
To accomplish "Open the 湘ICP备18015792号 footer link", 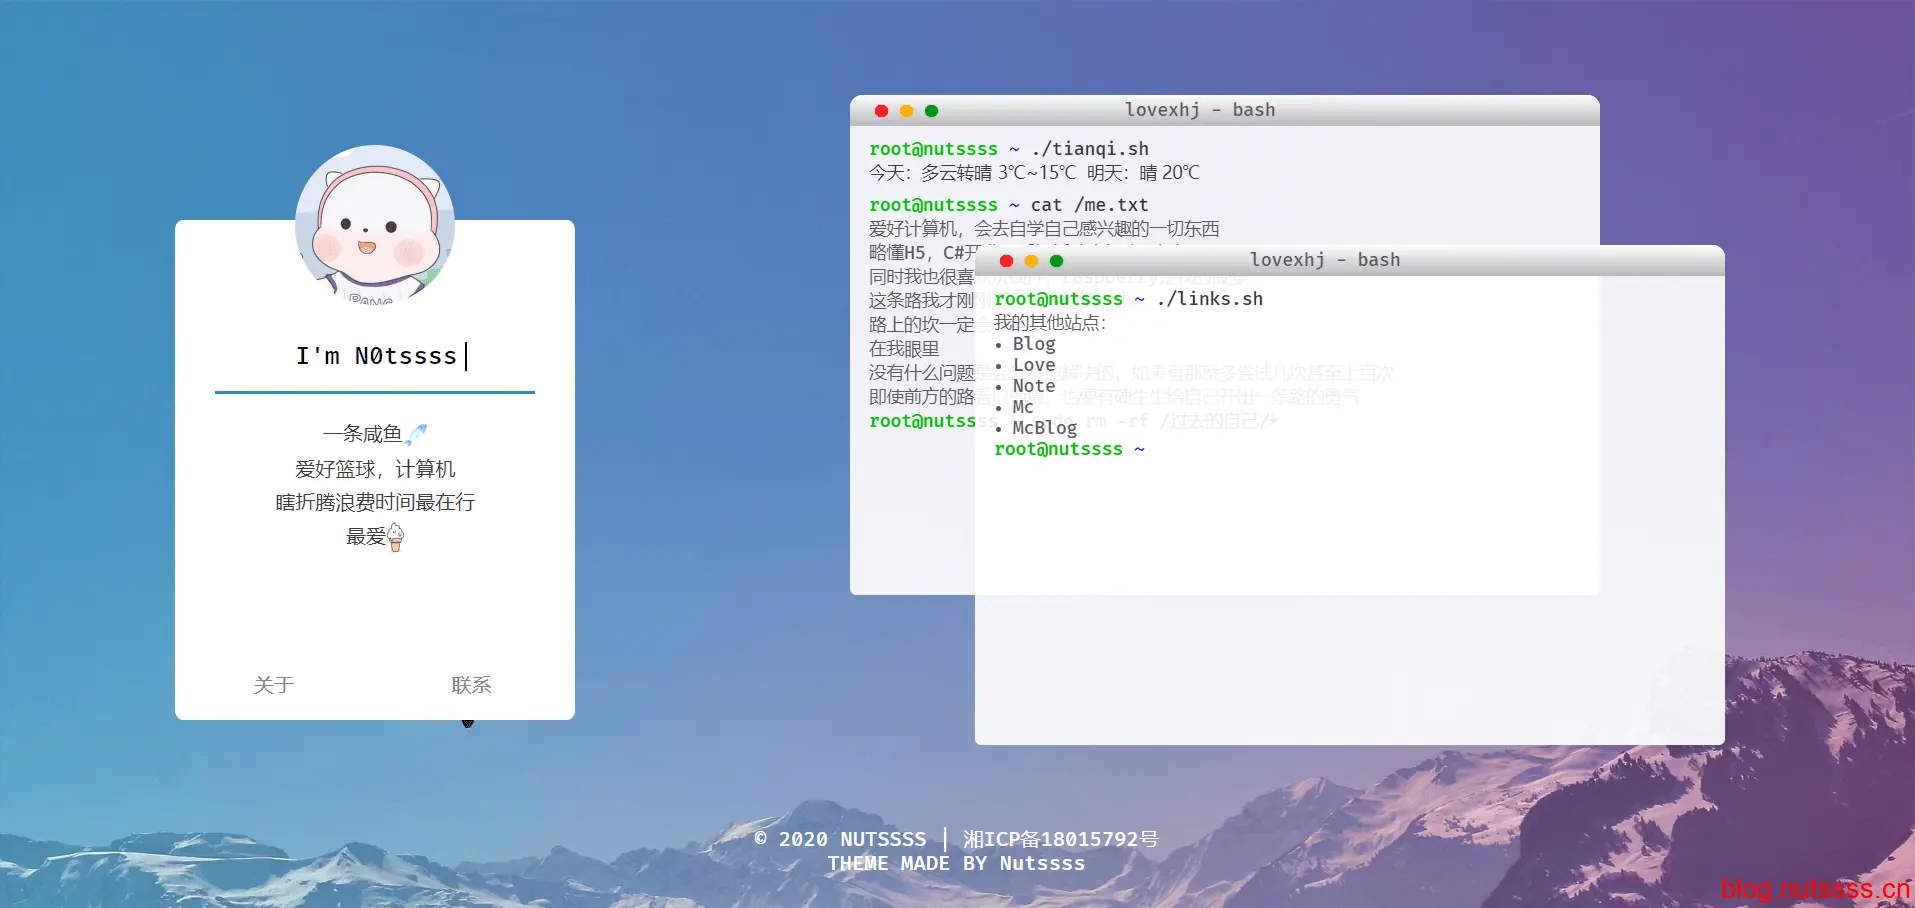I will 1060,839.
